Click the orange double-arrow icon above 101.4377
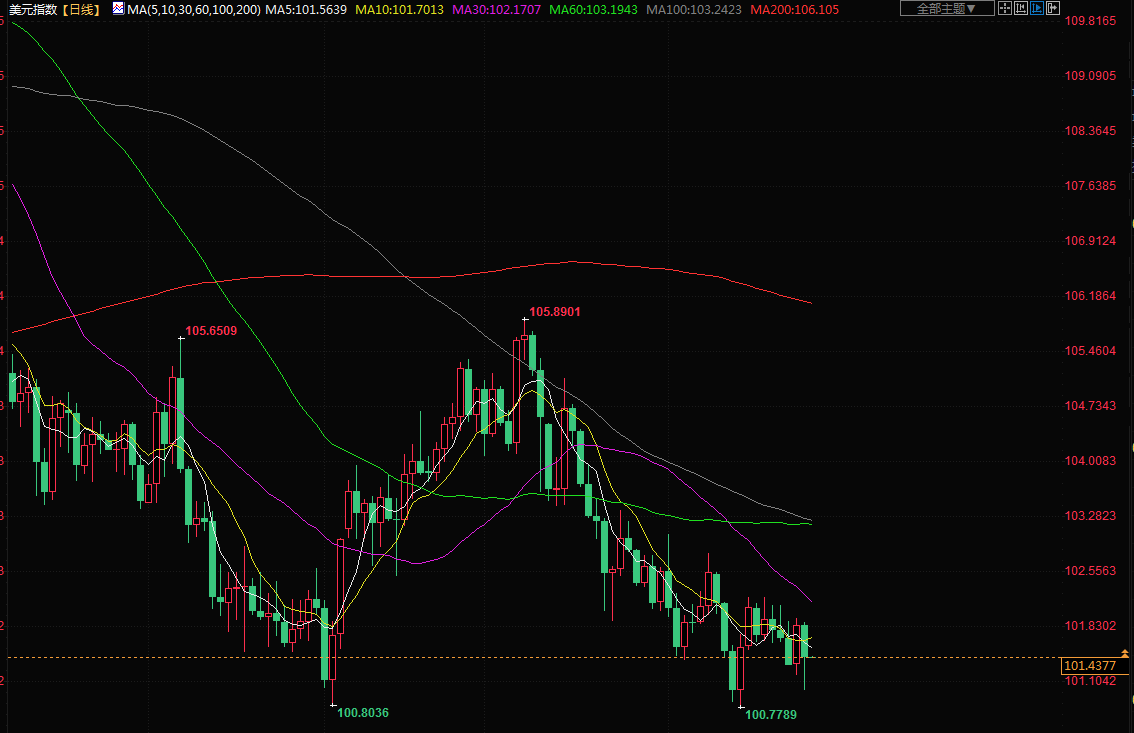This screenshot has height=733, width=1134. (1125, 653)
